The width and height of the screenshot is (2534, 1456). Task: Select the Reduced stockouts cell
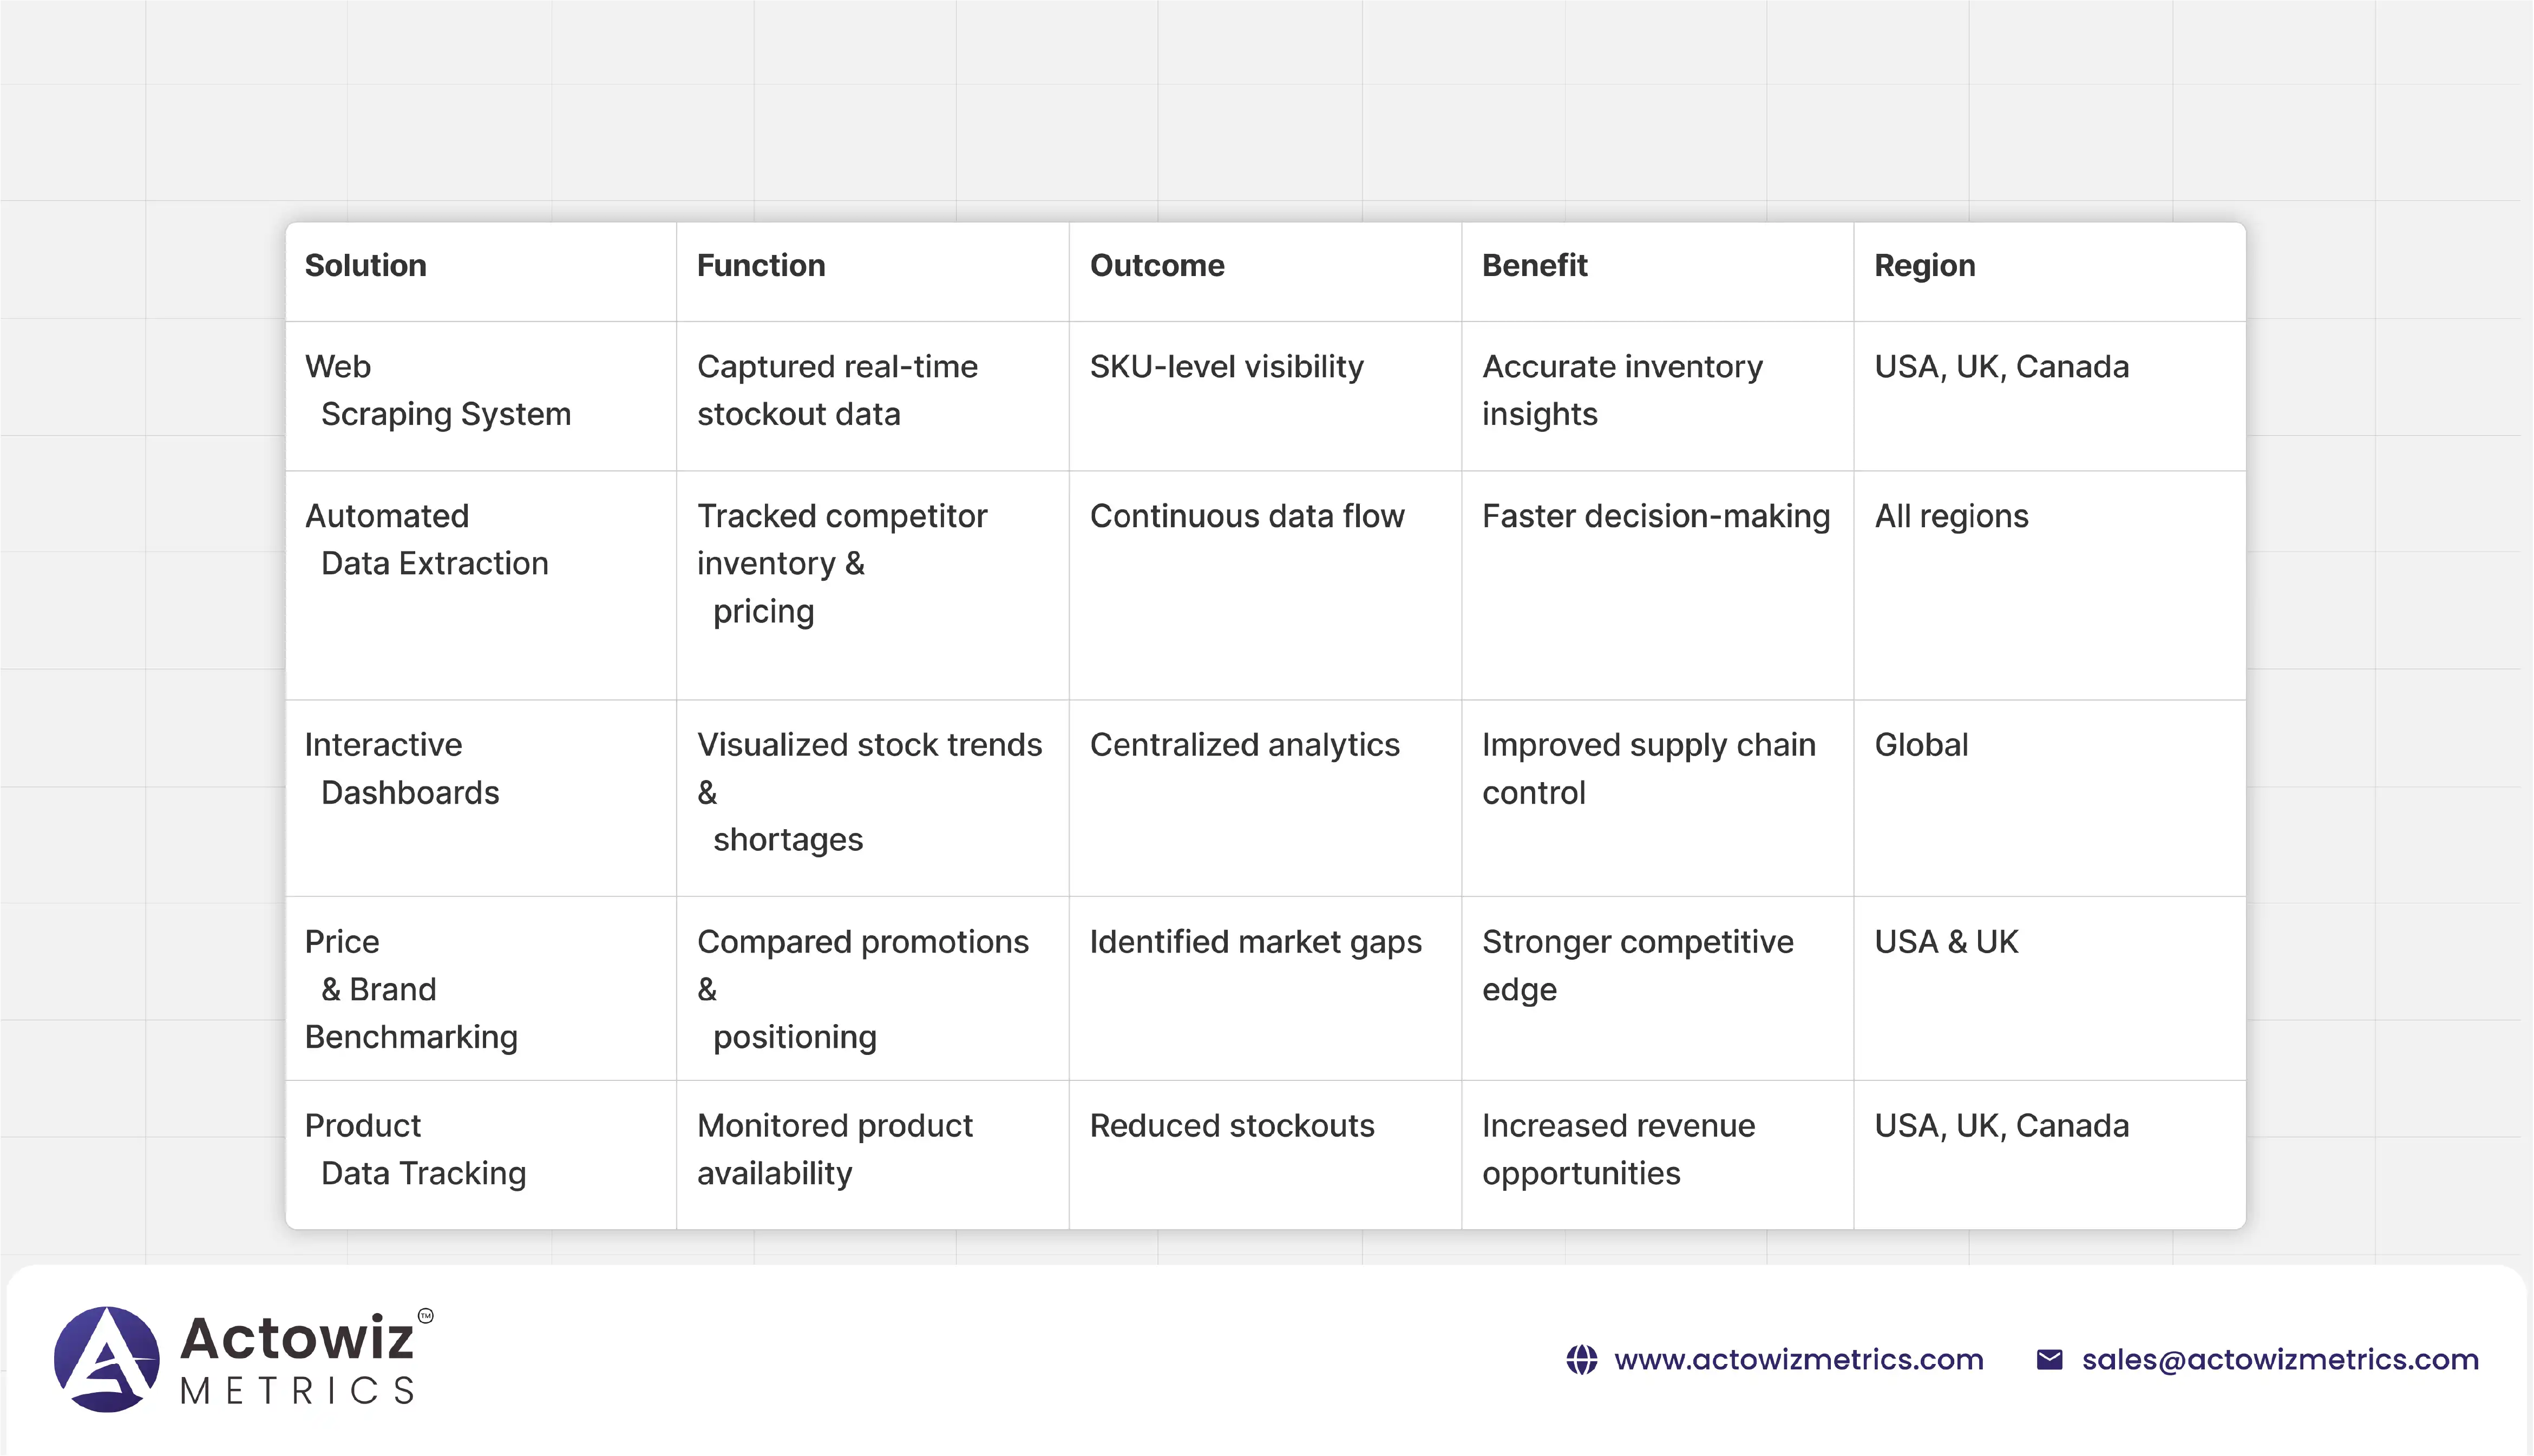coord(1231,1126)
